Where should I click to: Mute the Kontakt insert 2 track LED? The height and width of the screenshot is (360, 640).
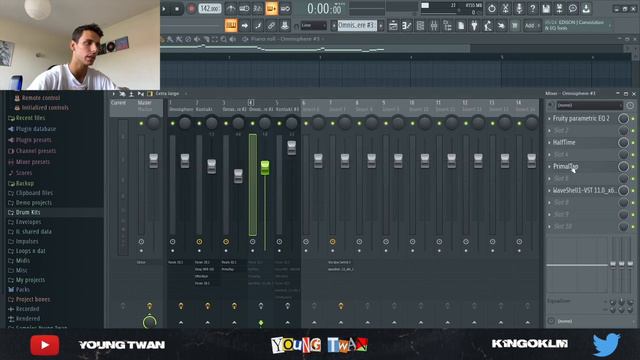[x=199, y=123]
